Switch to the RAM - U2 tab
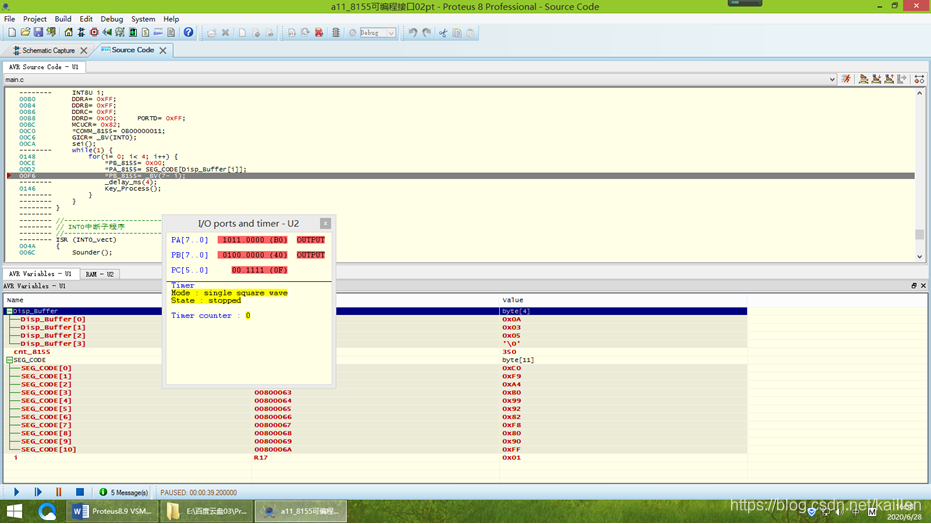The image size is (931, 524). [x=99, y=274]
